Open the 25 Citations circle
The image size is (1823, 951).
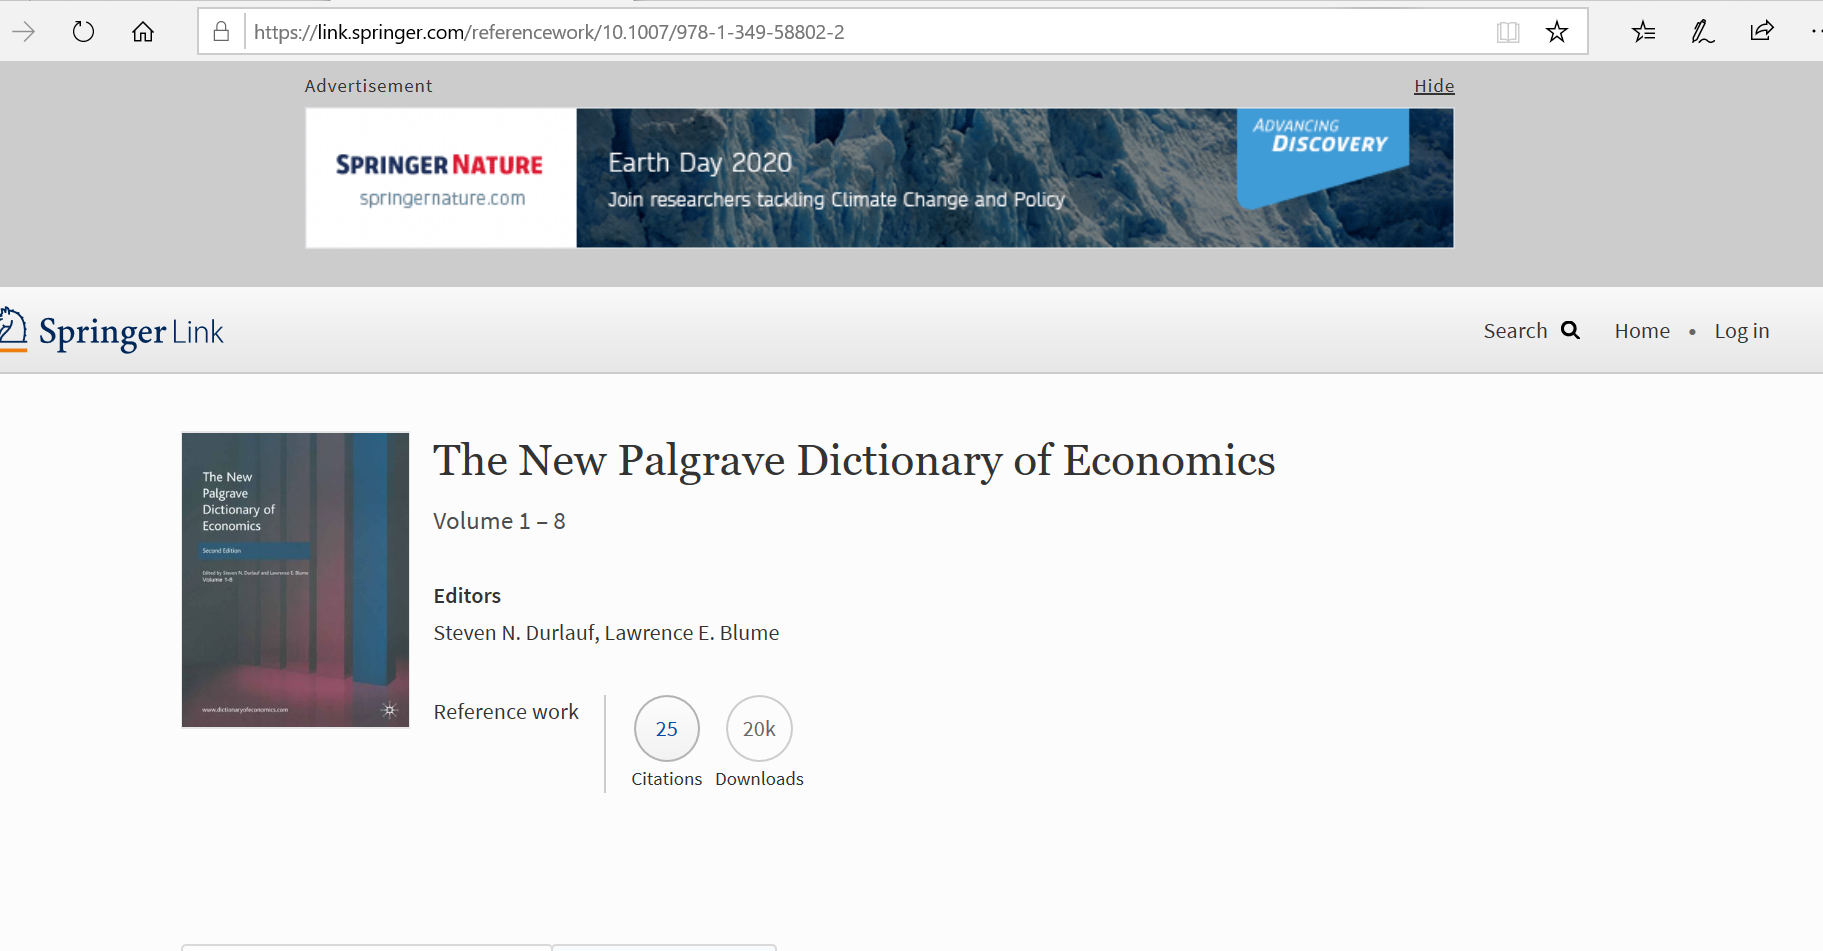pos(667,729)
